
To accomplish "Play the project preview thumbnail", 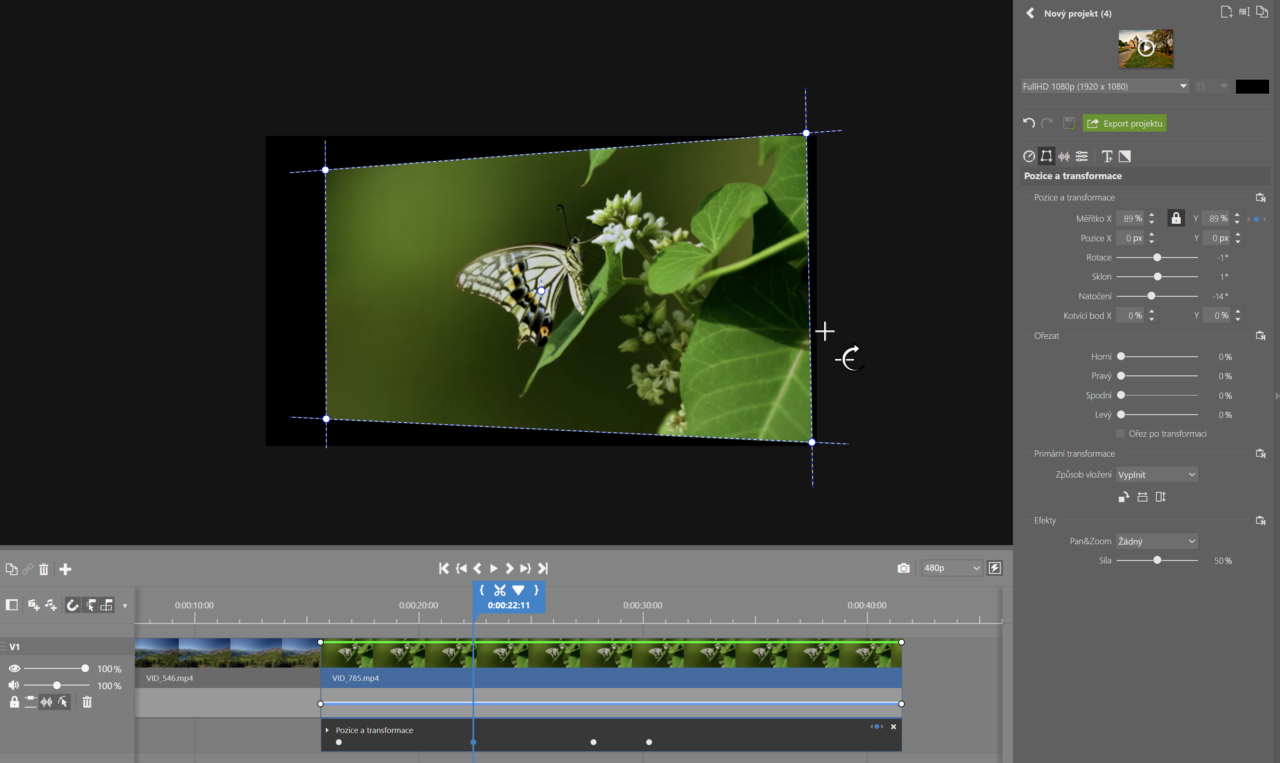I will (x=1146, y=48).
